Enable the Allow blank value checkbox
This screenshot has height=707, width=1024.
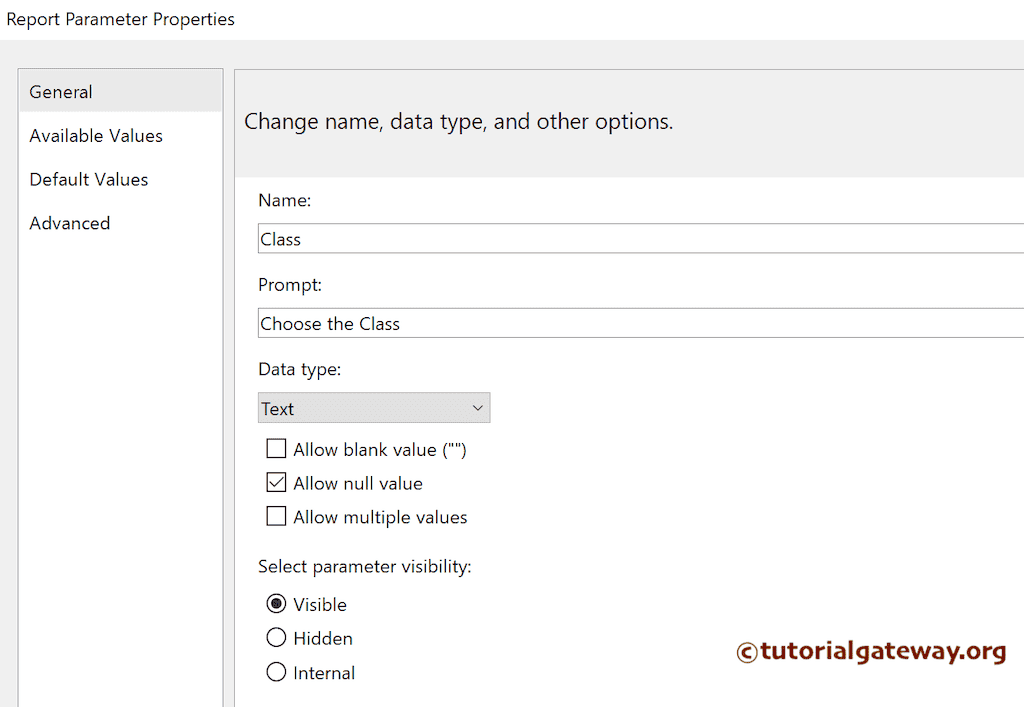tap(276, 448)
